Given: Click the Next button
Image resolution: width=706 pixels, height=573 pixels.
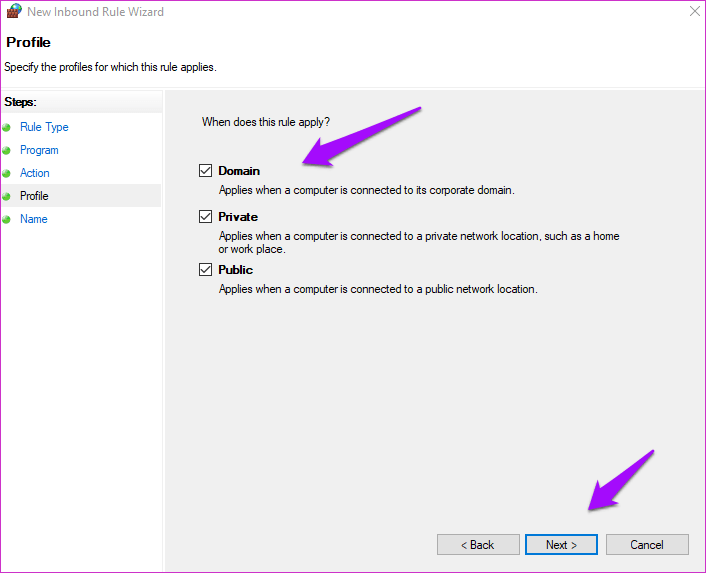Looking at the screenshot, I should point(561,545).
